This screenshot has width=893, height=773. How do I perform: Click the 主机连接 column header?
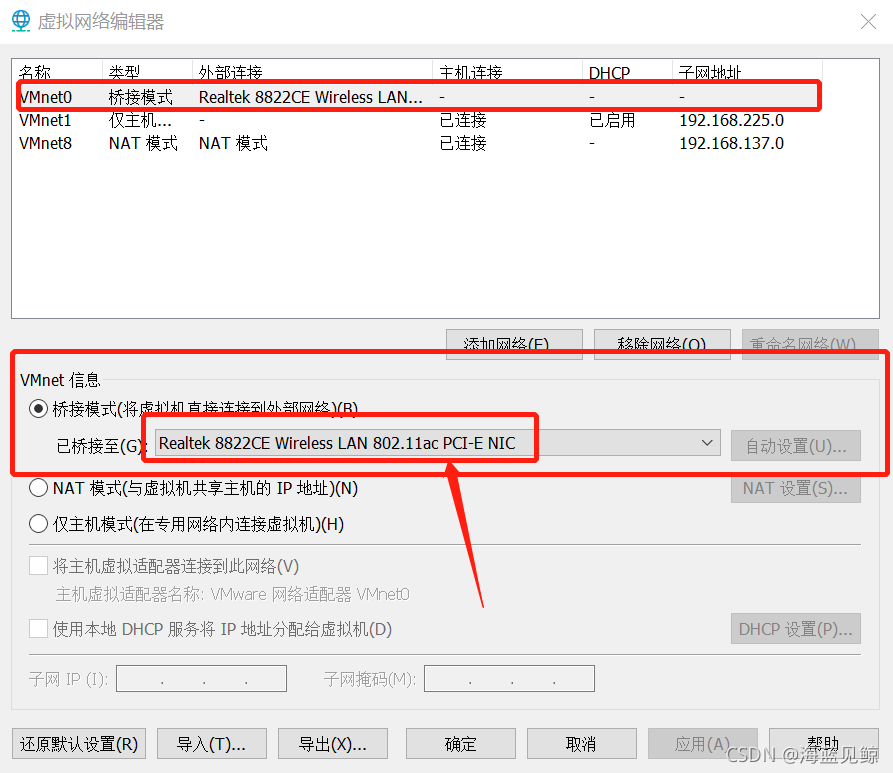(507, 72)
